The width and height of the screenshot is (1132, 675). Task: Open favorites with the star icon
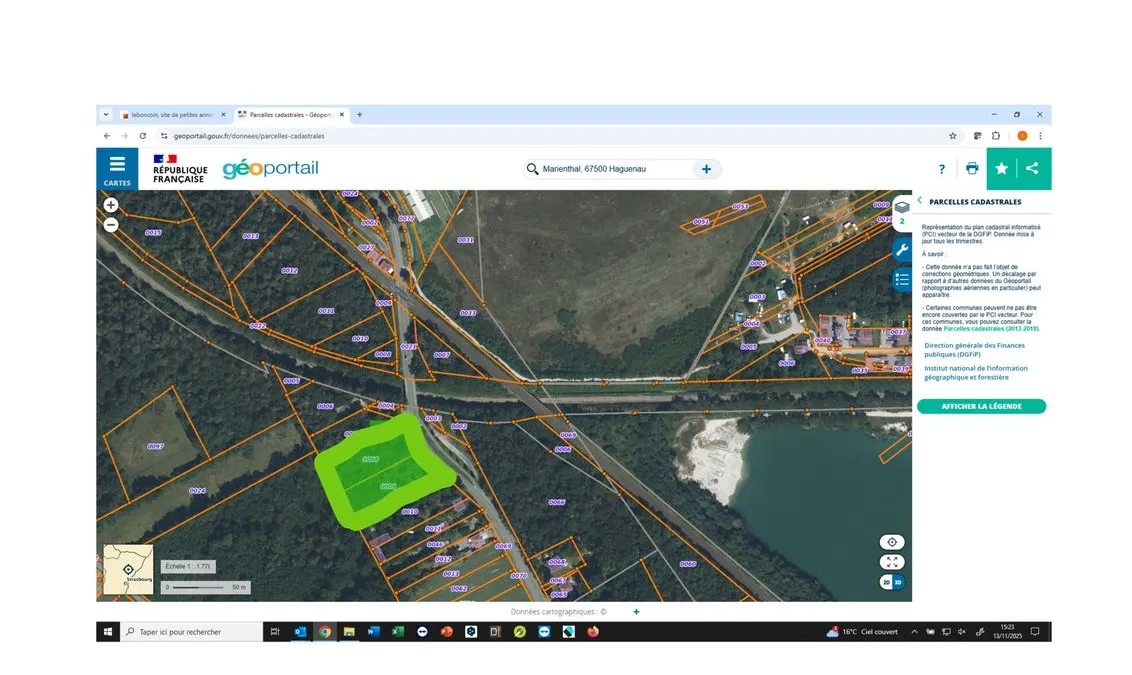[x=1001, y=168]
